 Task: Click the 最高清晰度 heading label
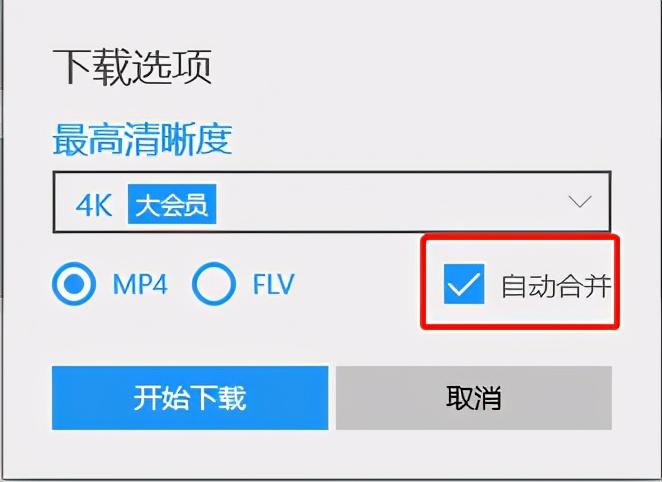(142, 139)
